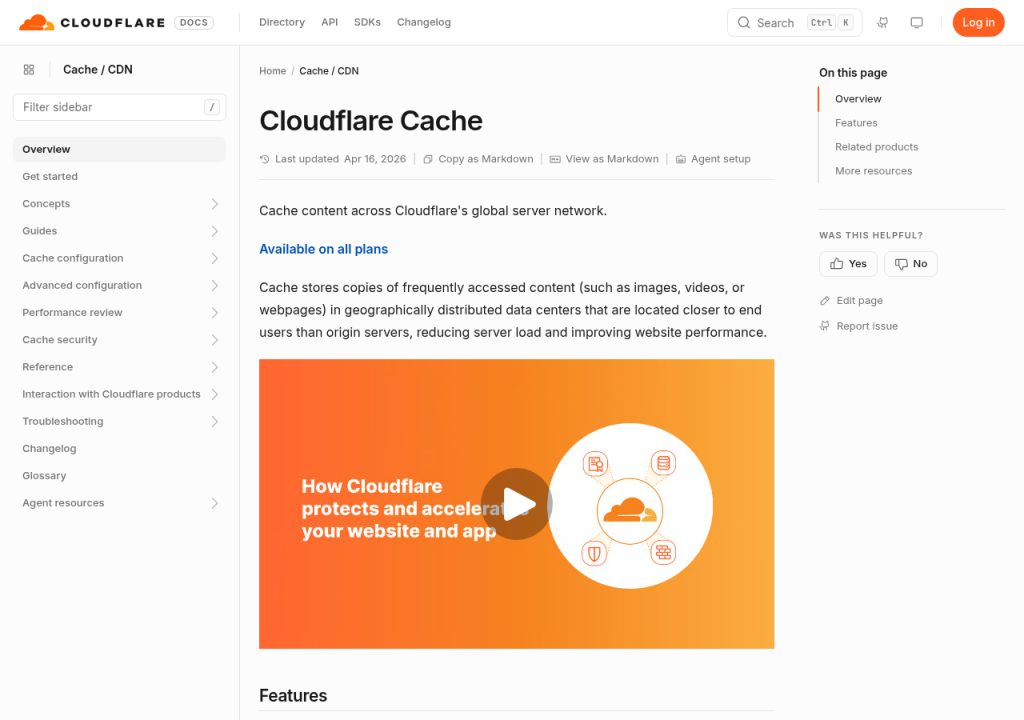Select Overview in the sidebar
Screen dimensions: 1024x720
120,149
